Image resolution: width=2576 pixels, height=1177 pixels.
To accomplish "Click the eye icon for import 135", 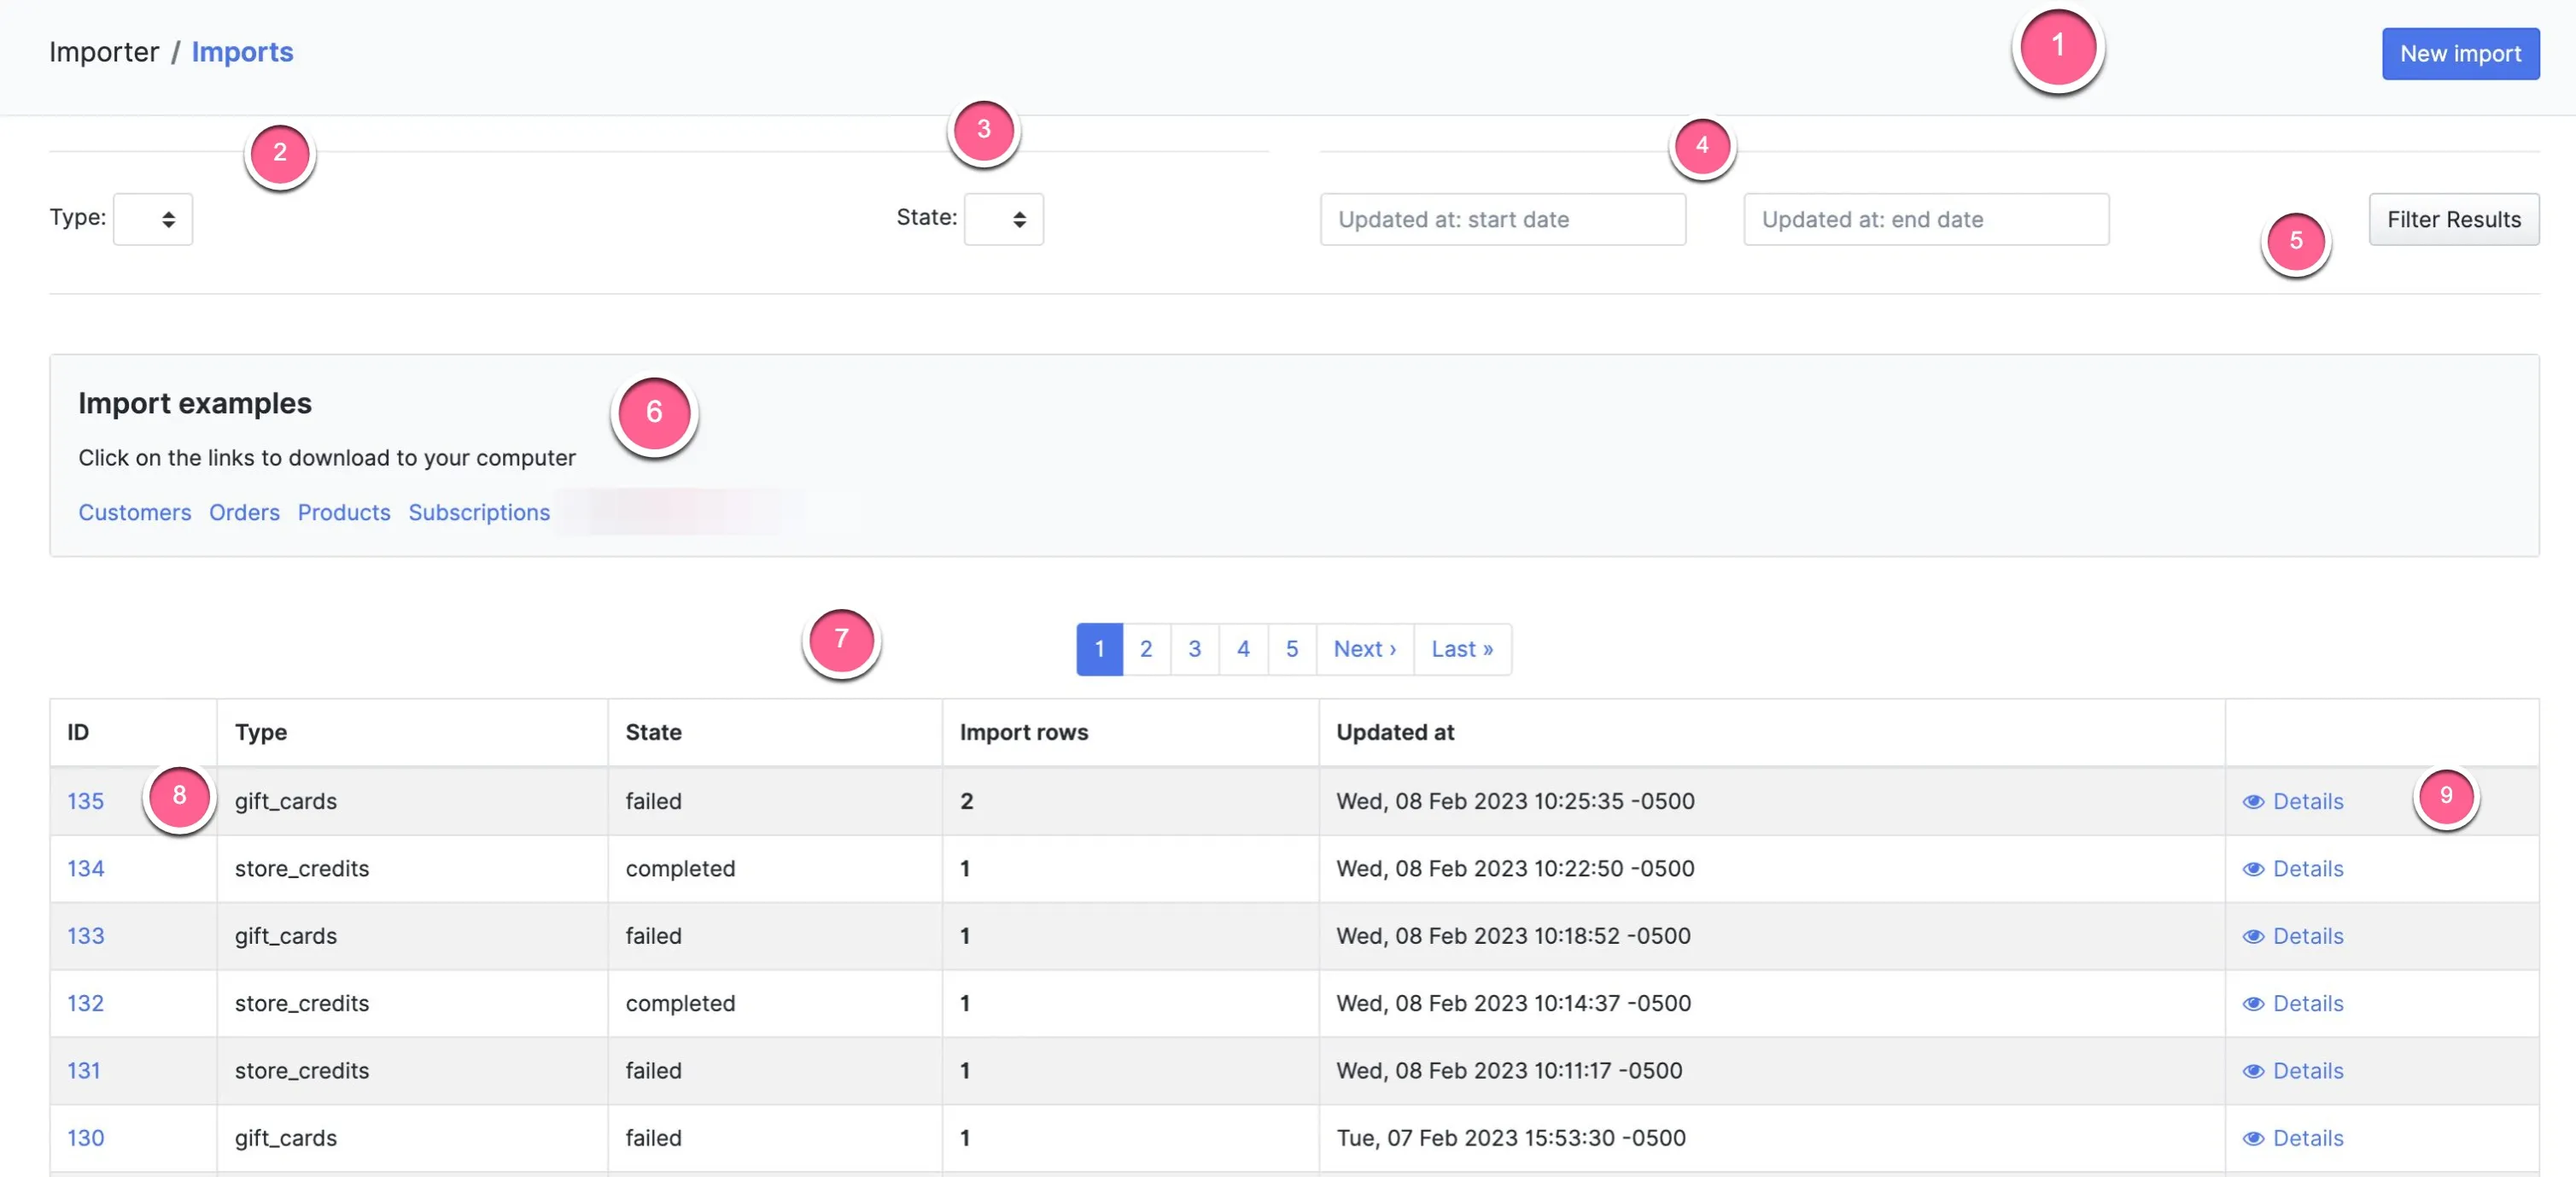I will tap(2253, 802).
